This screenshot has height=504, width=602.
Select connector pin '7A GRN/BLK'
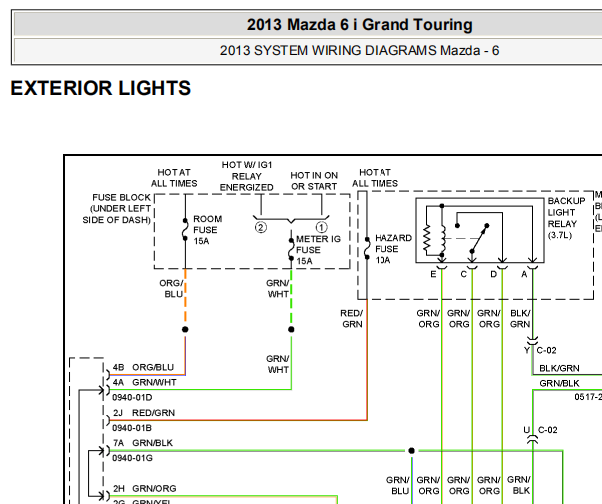pyautogui.click(x=143, y=443)
